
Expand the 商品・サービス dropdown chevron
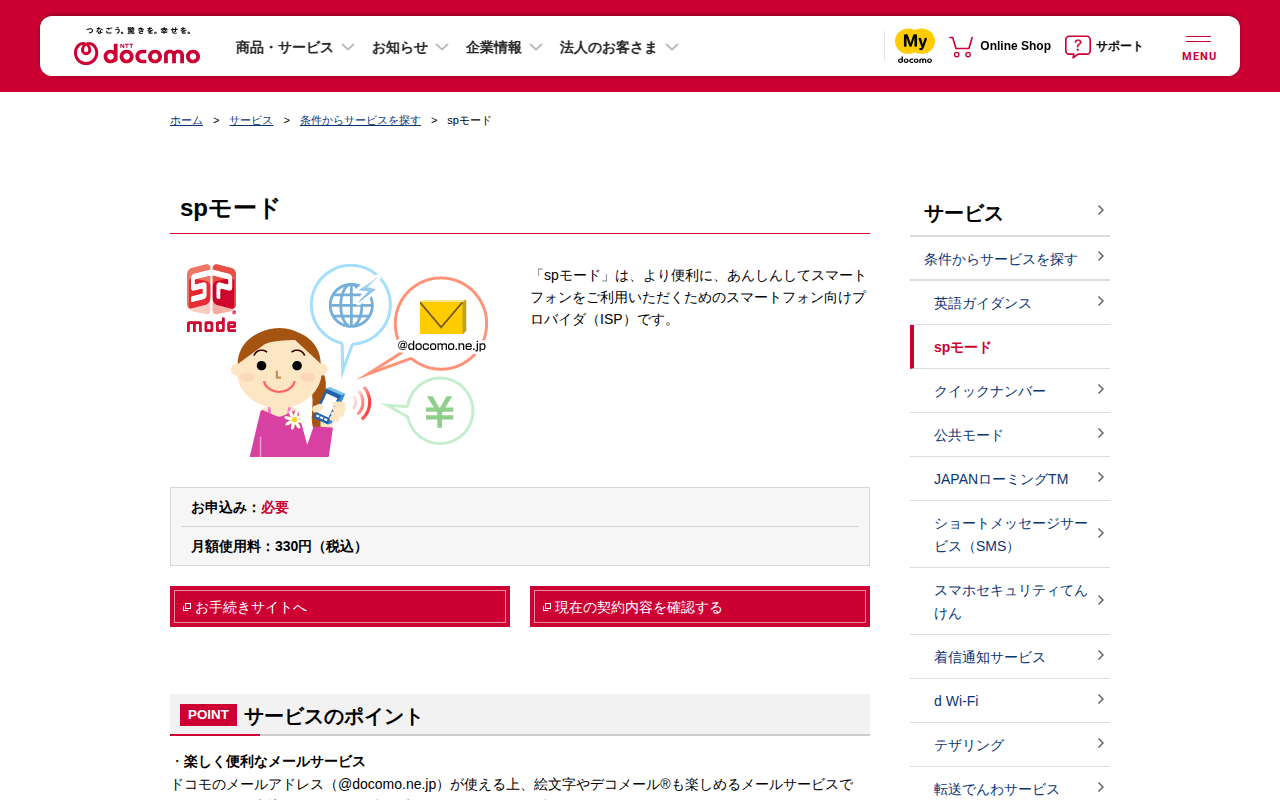pyautogui.click(x=348, y=47)
